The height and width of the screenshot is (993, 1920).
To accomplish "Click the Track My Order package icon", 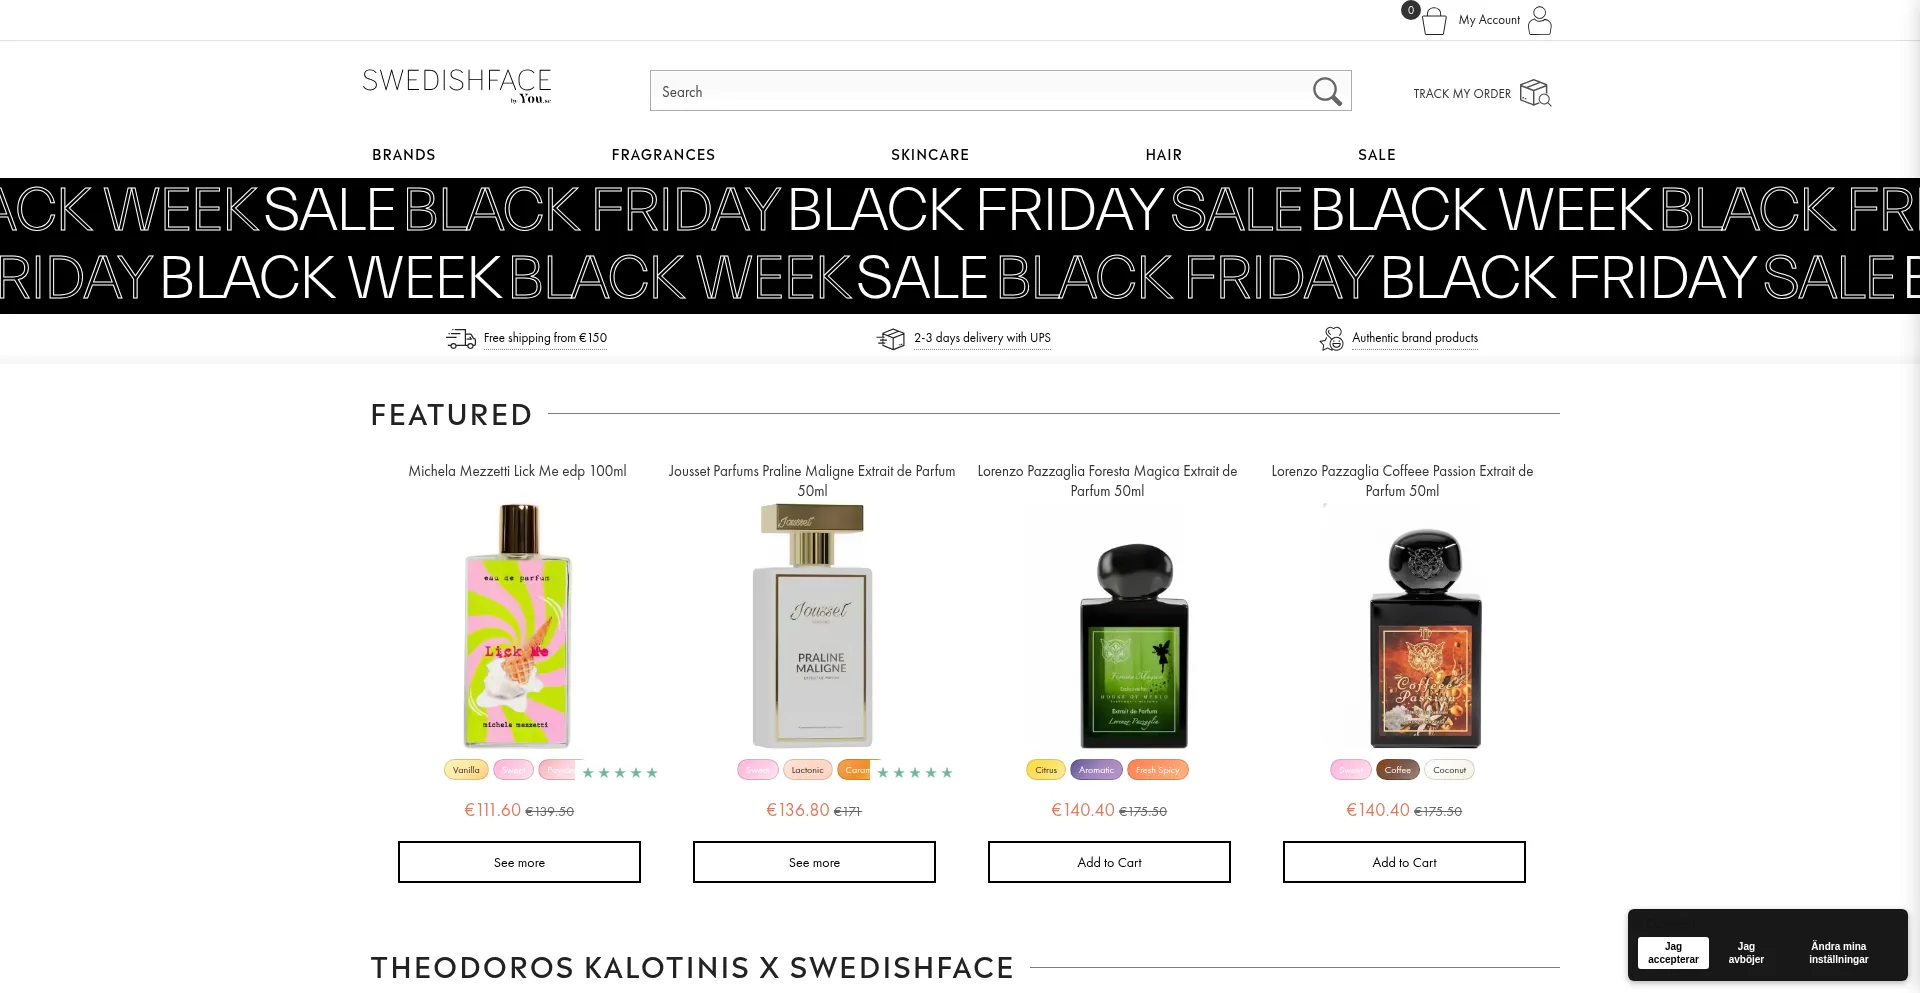I will click(x=1534, y=93).
